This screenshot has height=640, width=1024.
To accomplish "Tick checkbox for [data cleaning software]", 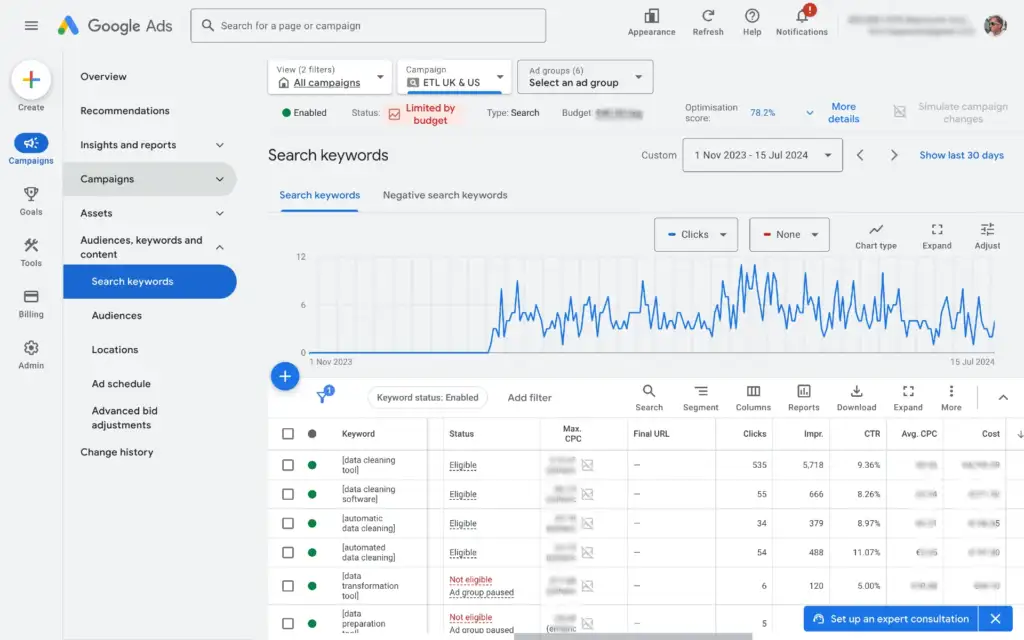I will pyautogui.click(x=288, y=494).
